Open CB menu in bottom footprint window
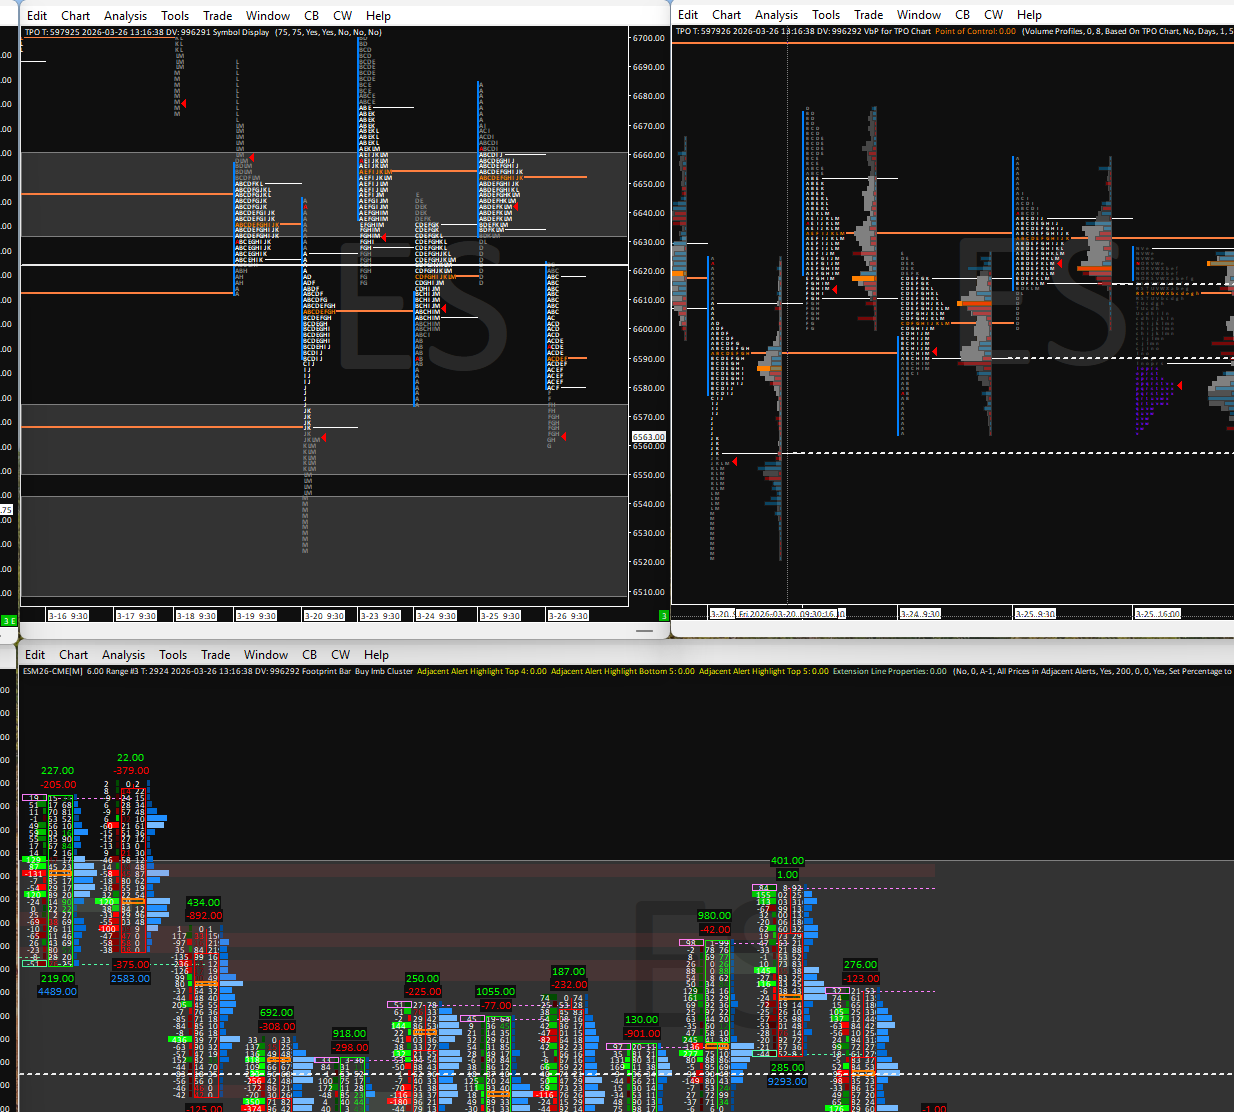Screen dimensions: 1234x1112 click(x=310, y=654)
